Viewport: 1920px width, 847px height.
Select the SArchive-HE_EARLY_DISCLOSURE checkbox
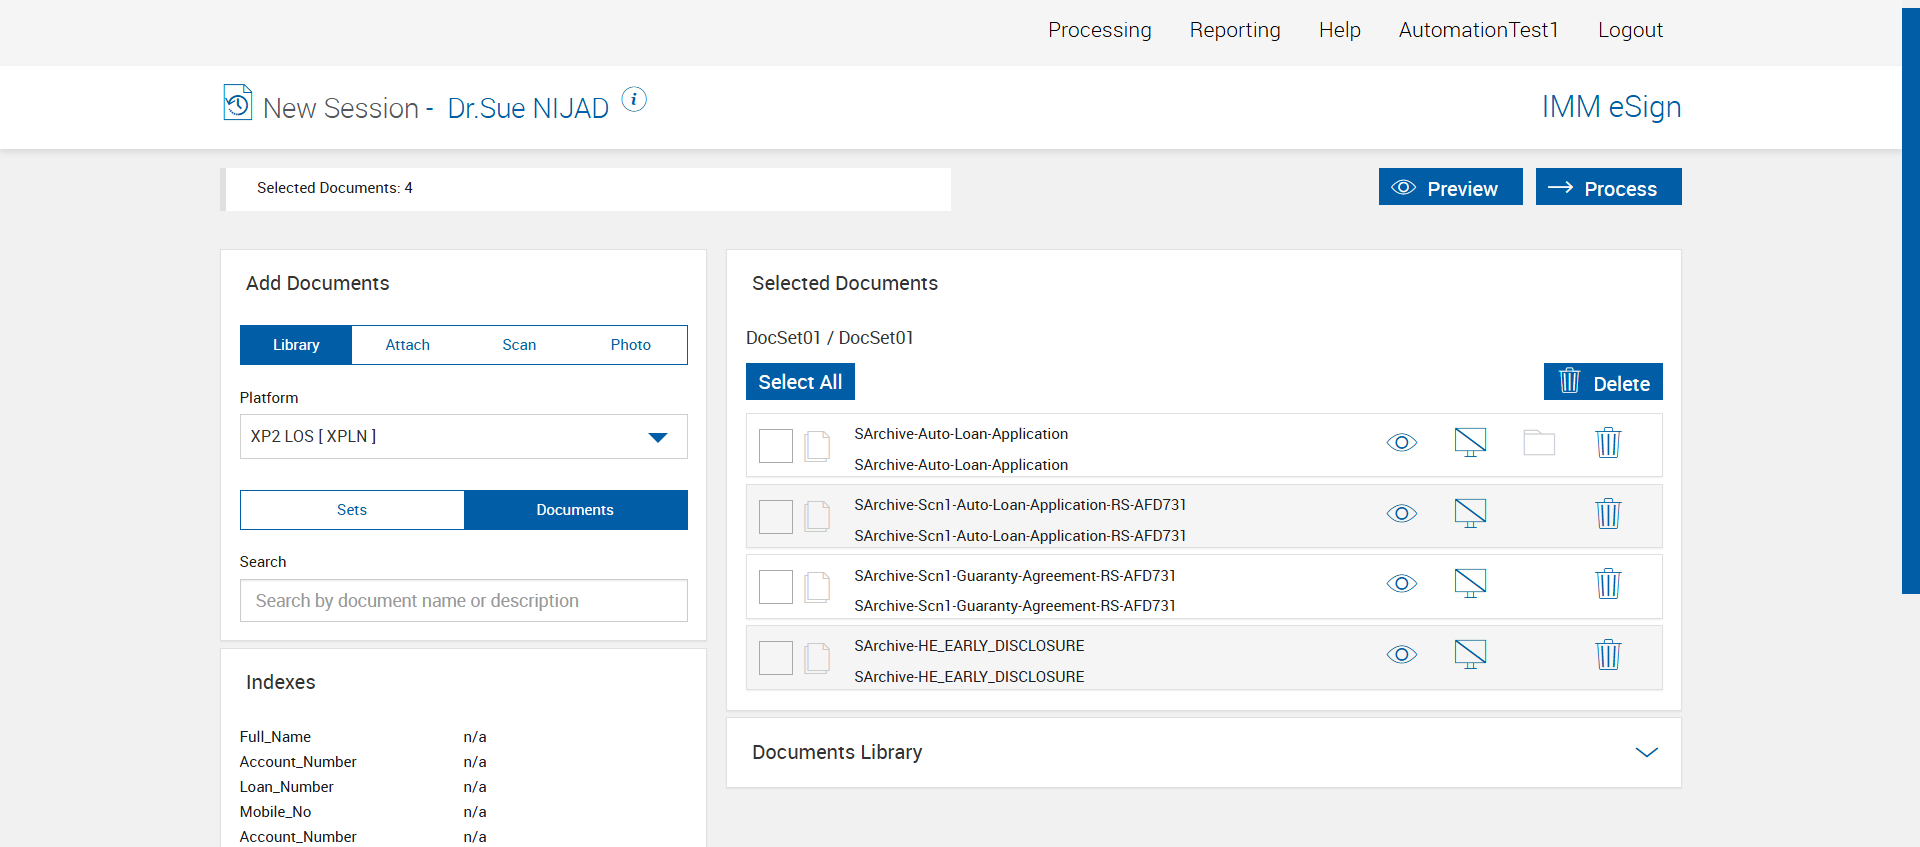click(775, 658)
